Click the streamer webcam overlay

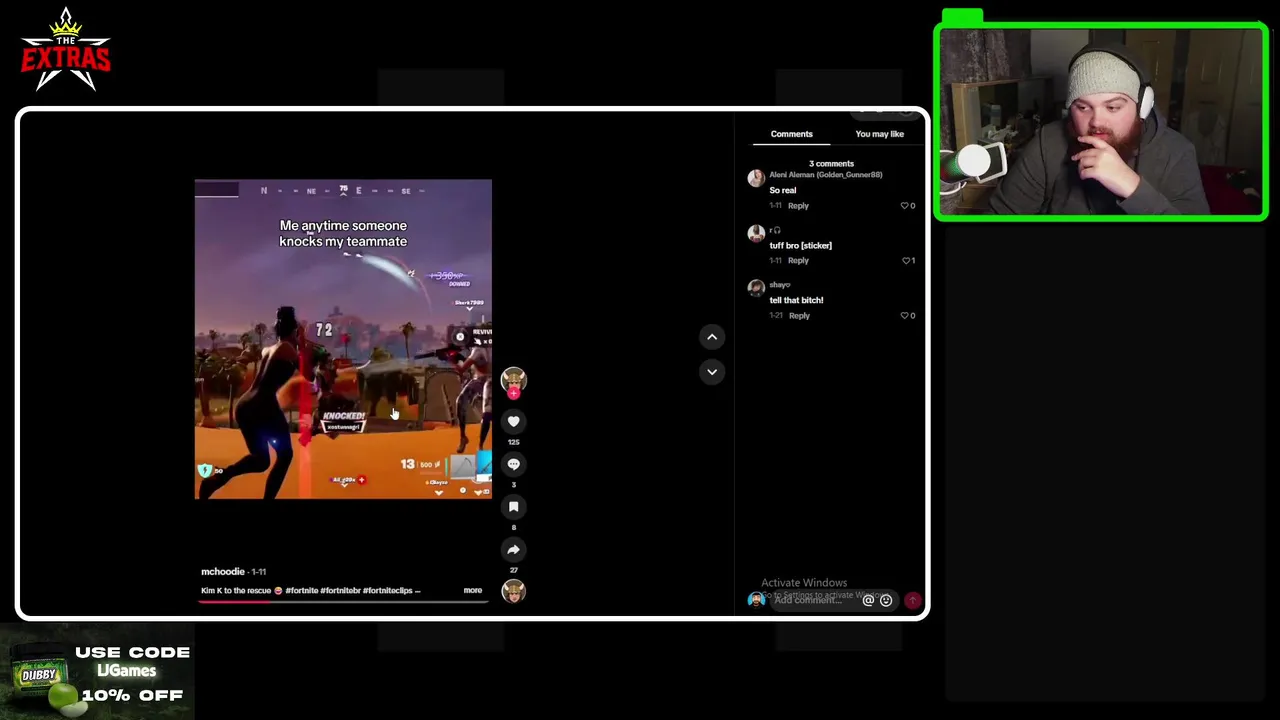point(1101,120)
